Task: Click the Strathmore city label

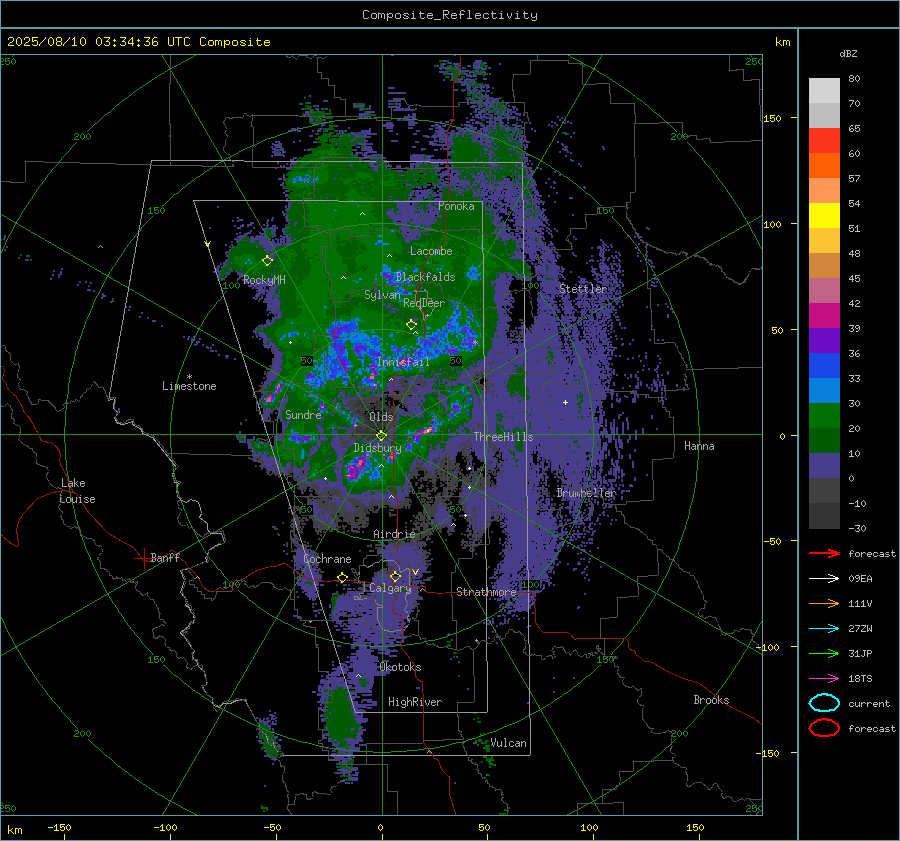Action: tap(486, 592)
